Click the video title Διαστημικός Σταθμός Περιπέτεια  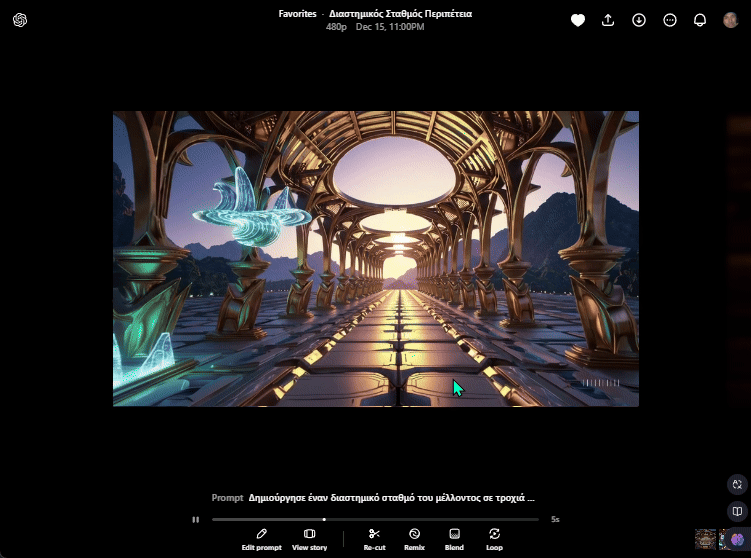(400, 14)
